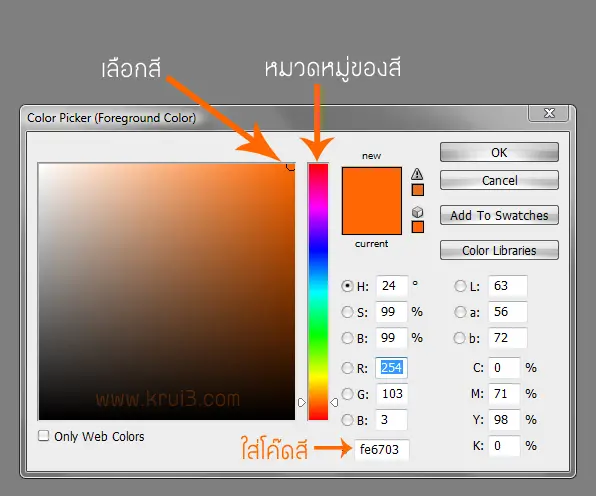Click Add To Swatches button
Image resolution: width=596 pixels, height=496 pixels.
point(499,215)
